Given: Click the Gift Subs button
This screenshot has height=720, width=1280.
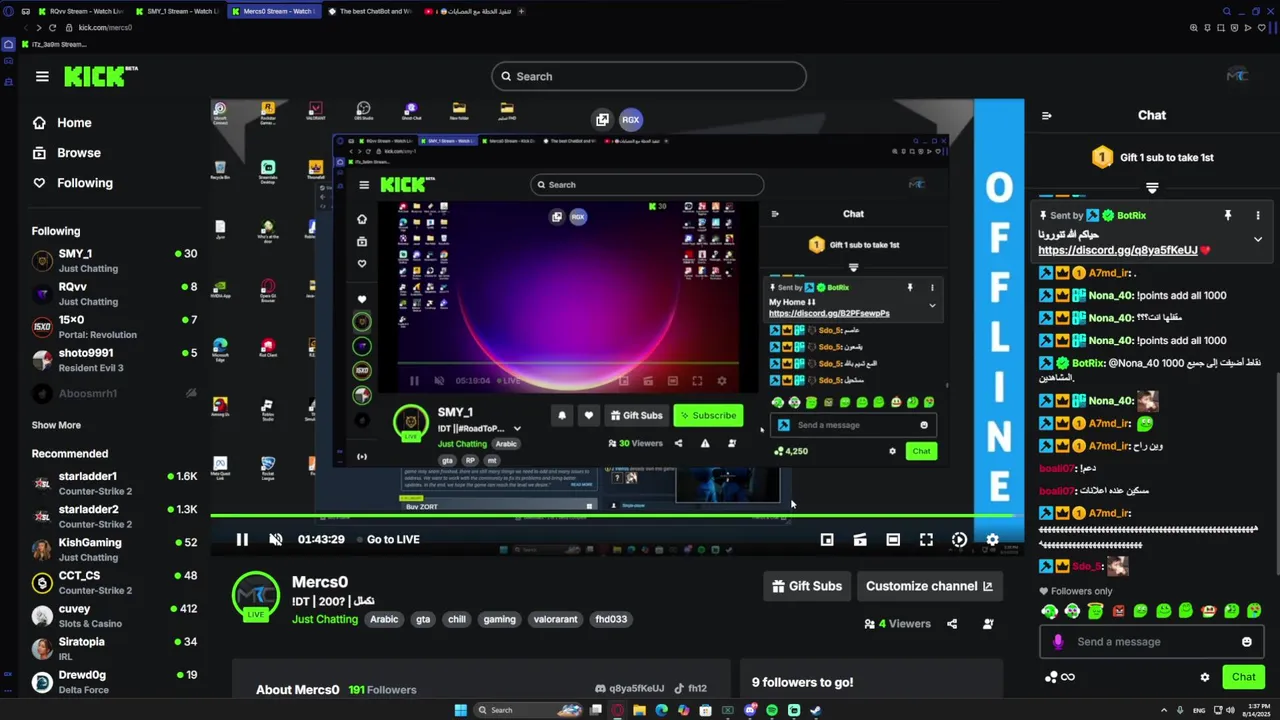Looking at the screenshot, I should (806, 586).
